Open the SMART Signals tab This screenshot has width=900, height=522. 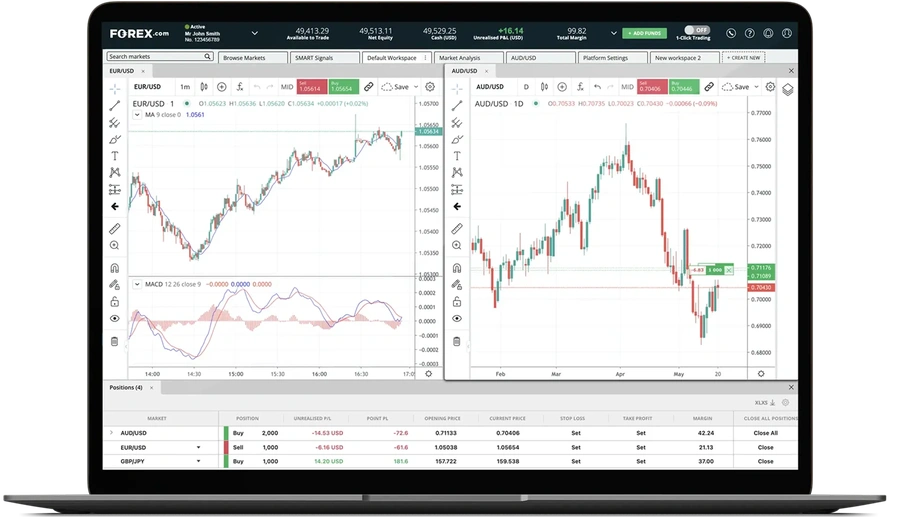[325, 57]
